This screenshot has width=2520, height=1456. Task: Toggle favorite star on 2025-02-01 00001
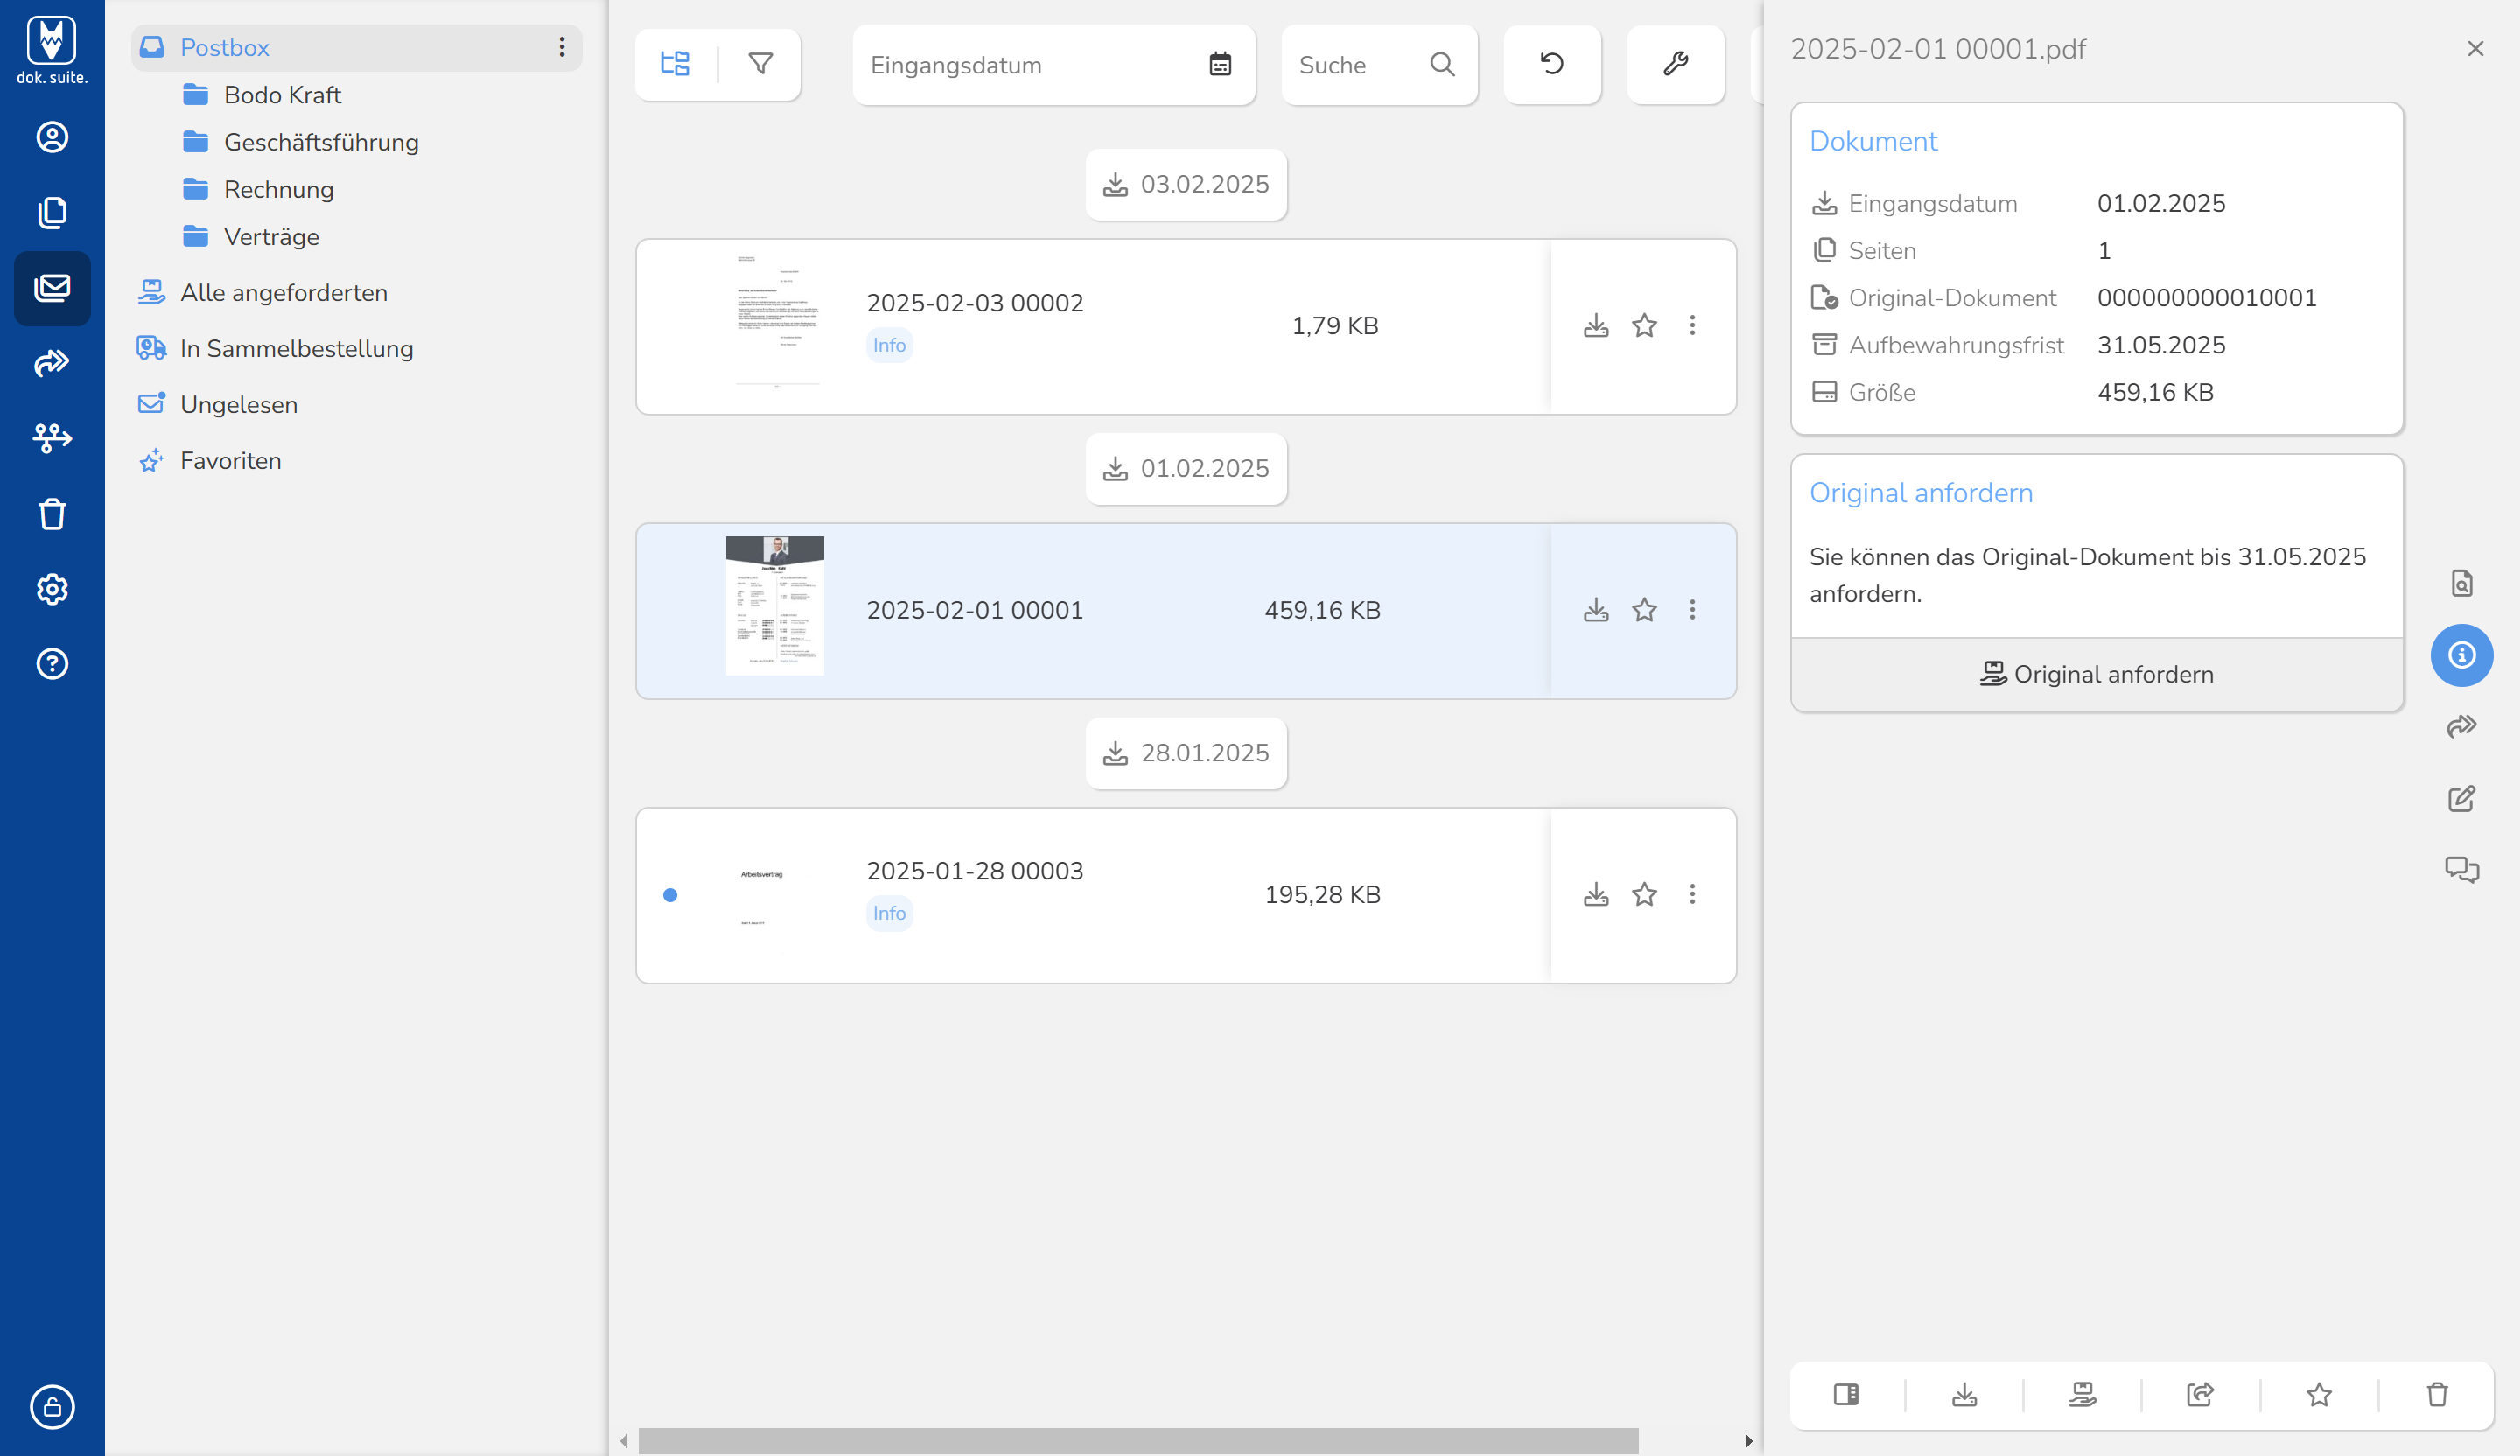(x=1644, y=610)
